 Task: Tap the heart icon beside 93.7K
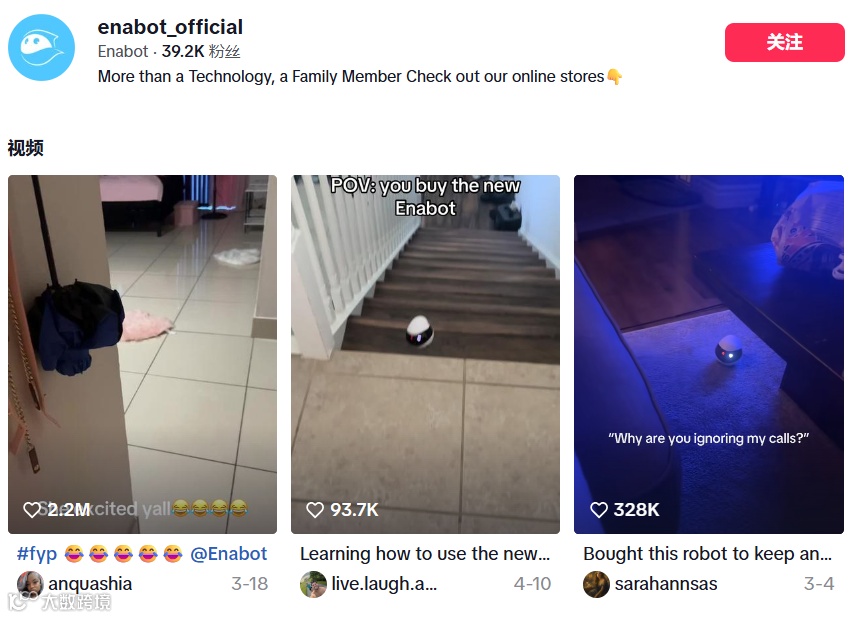[x=315, y=509]
